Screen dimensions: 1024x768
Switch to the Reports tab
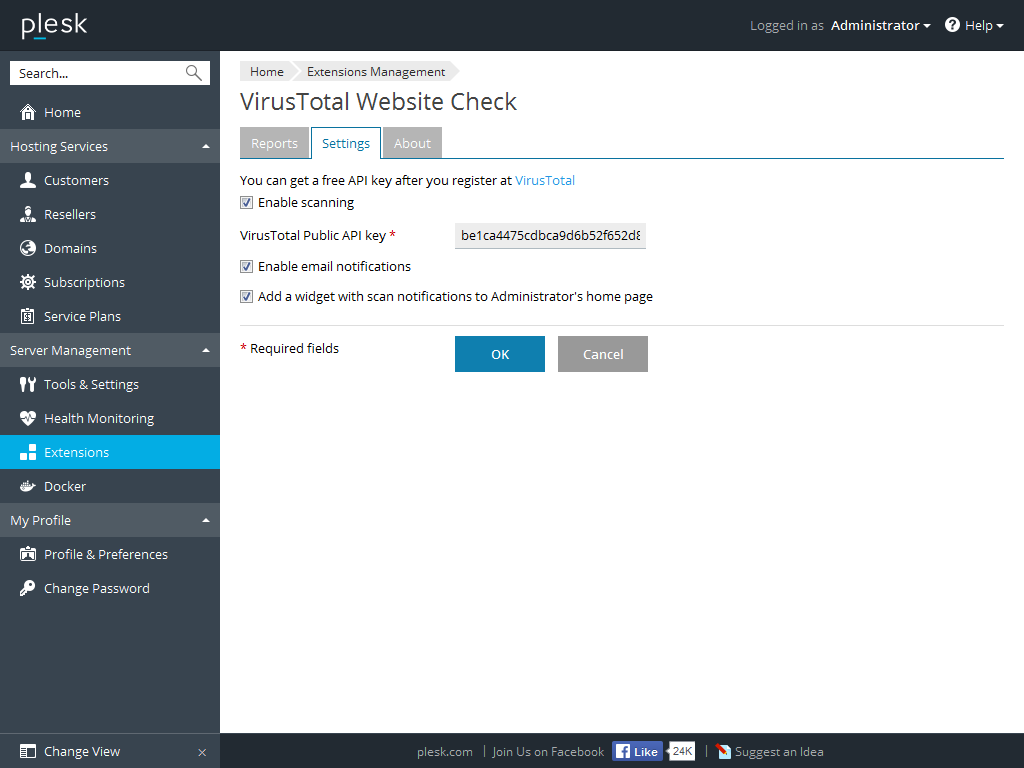[274, 142]
